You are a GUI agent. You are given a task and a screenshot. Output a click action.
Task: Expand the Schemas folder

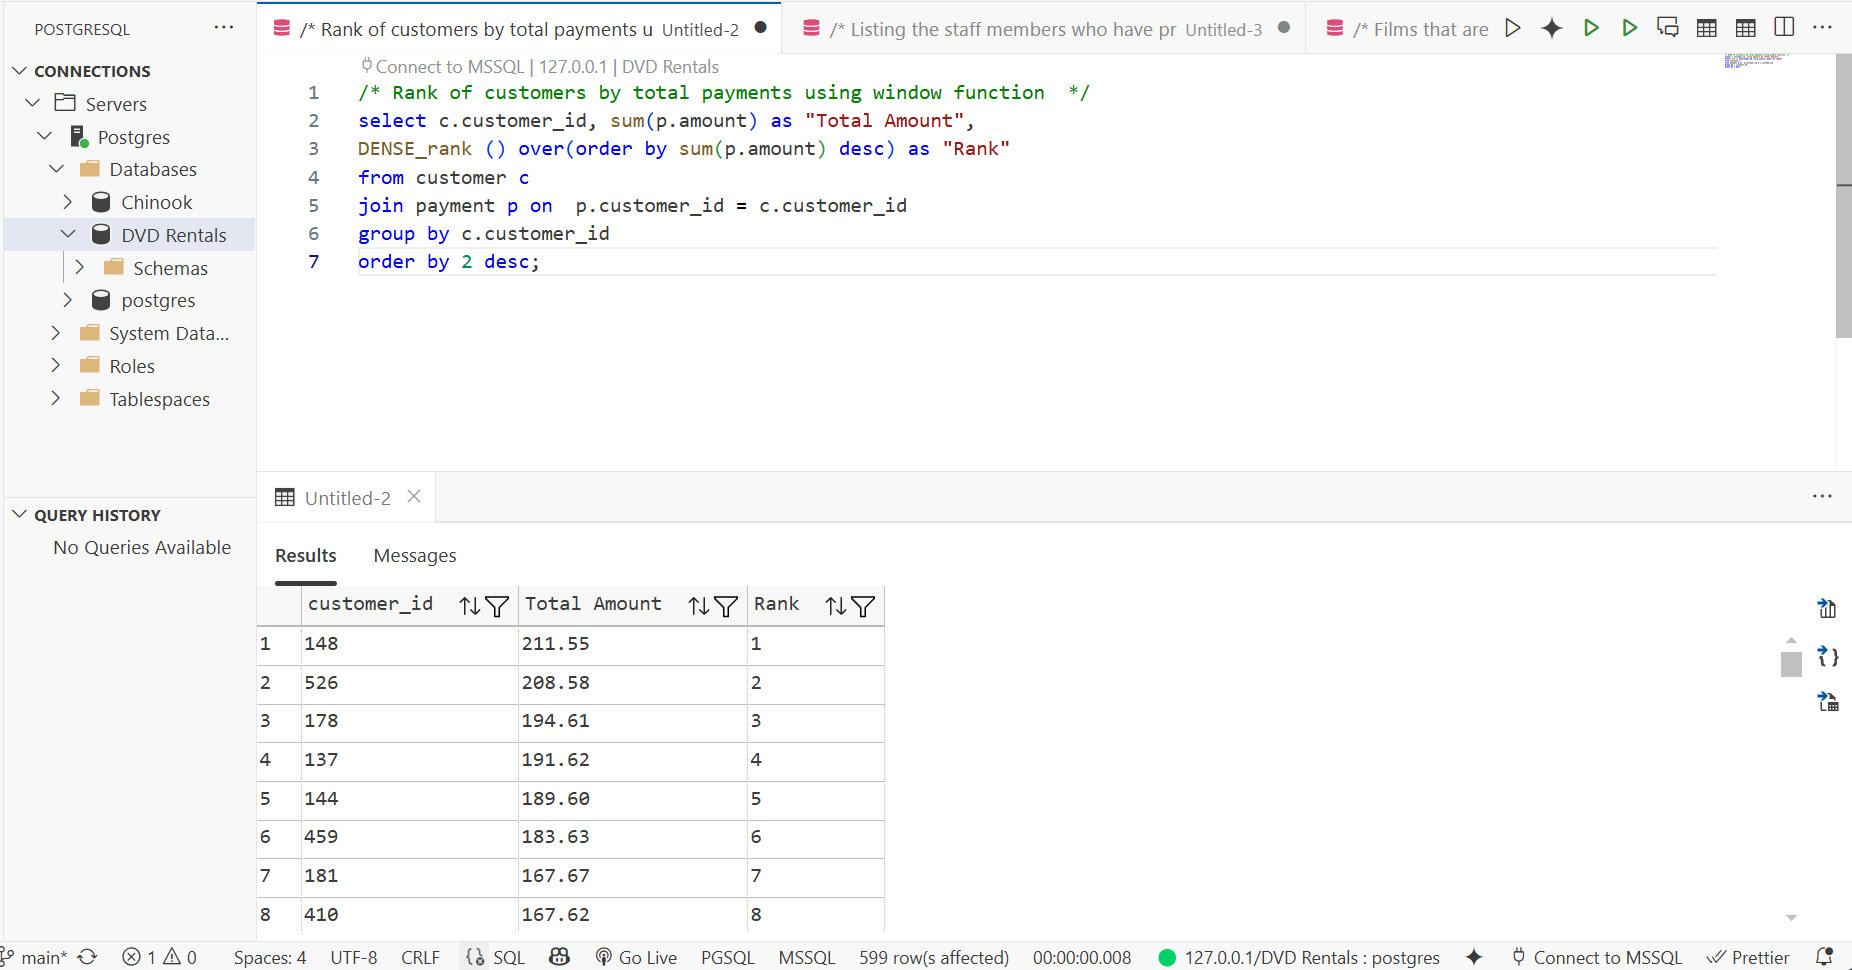[x=80, y=267]
